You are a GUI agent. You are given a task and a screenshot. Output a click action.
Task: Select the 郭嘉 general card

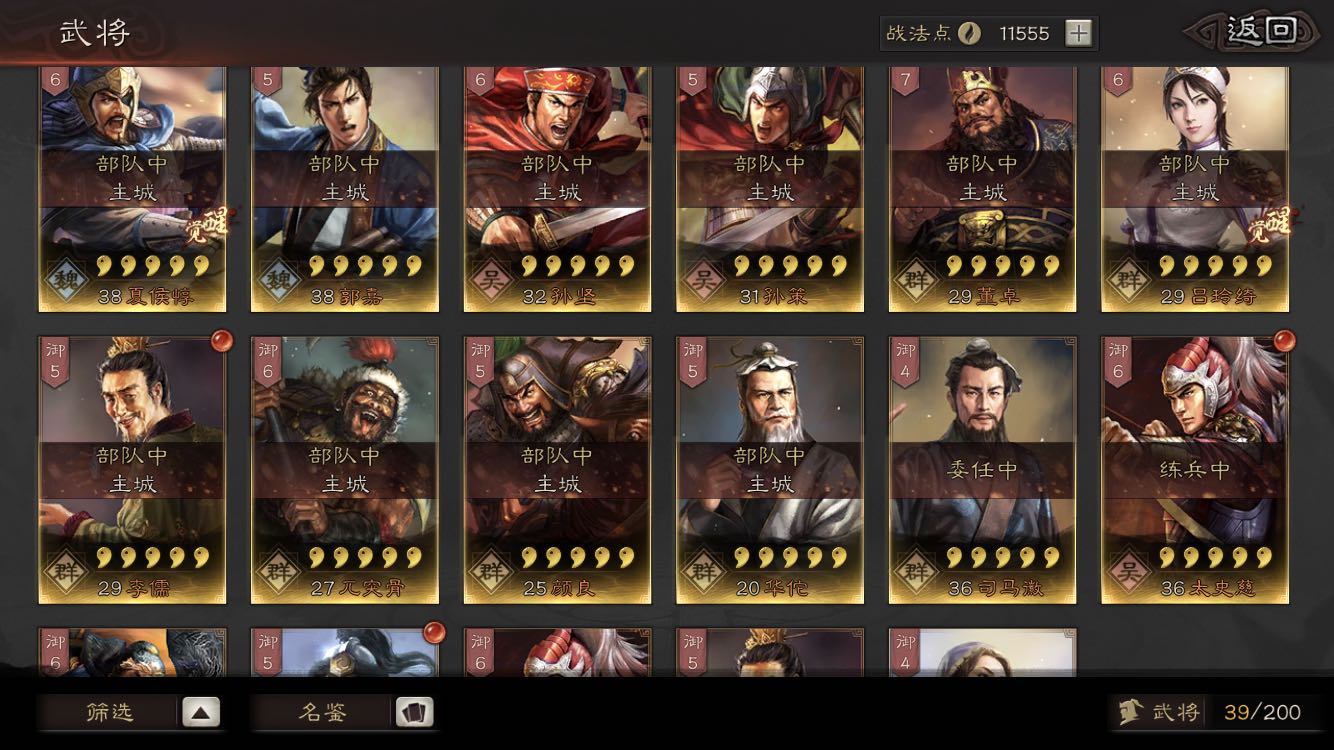click(345, 189)
